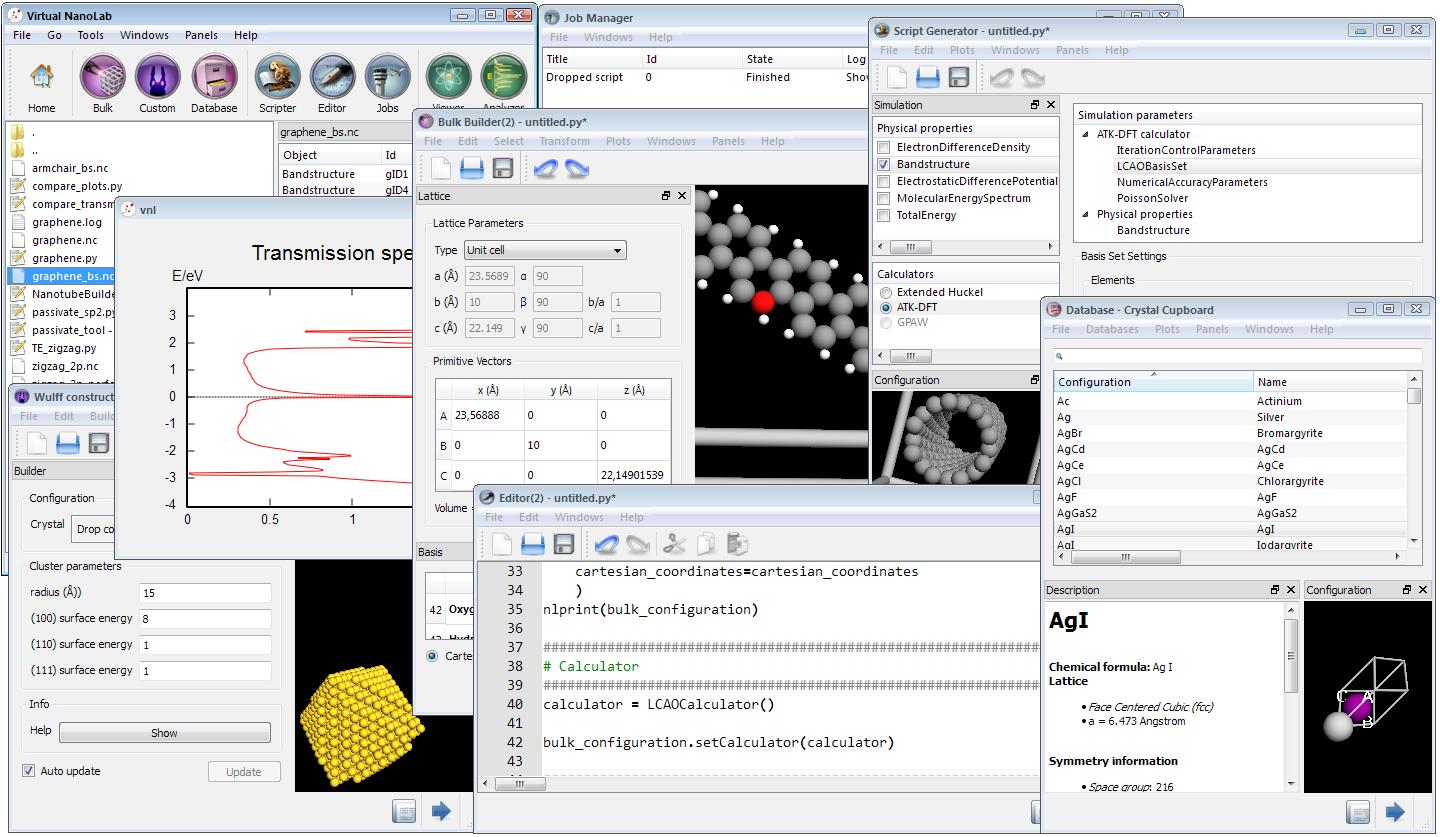Viewport: 1440px width, 837px height.
Task: Click Save disk icon in Bulk Builder
Action: (x=503, y=168)
